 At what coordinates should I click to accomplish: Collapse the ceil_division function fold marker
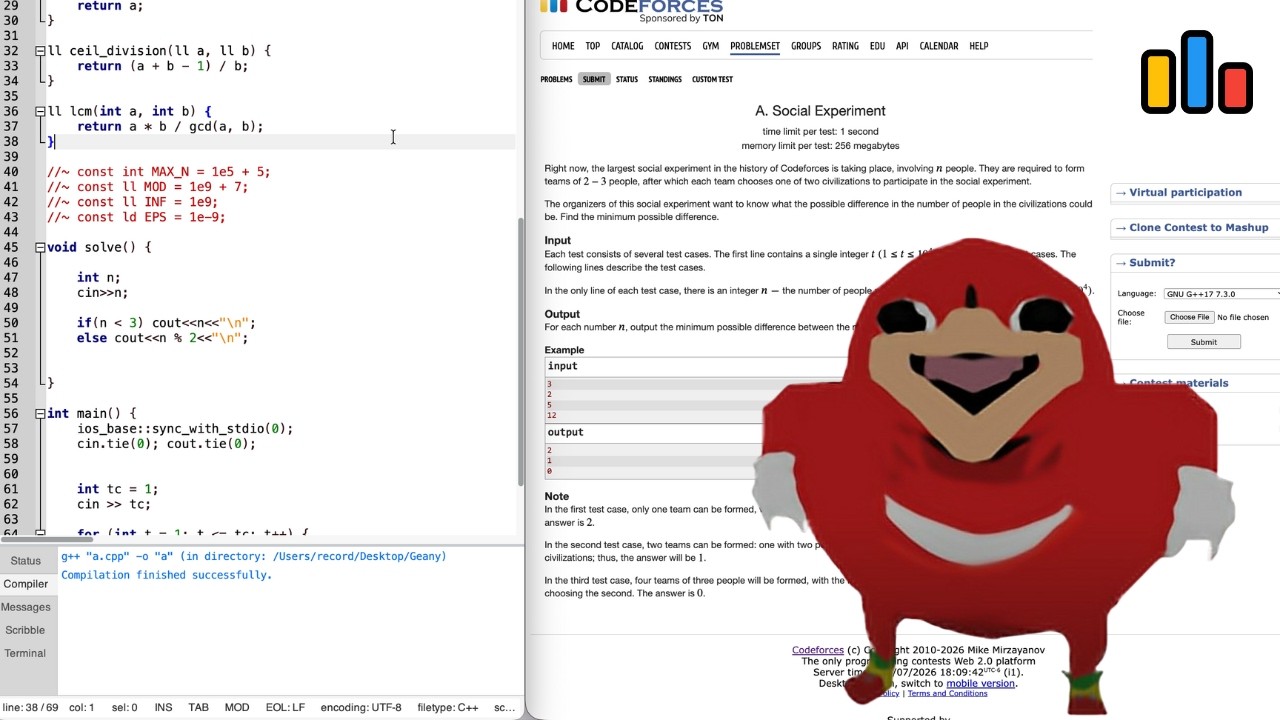(x=40, y=51)
